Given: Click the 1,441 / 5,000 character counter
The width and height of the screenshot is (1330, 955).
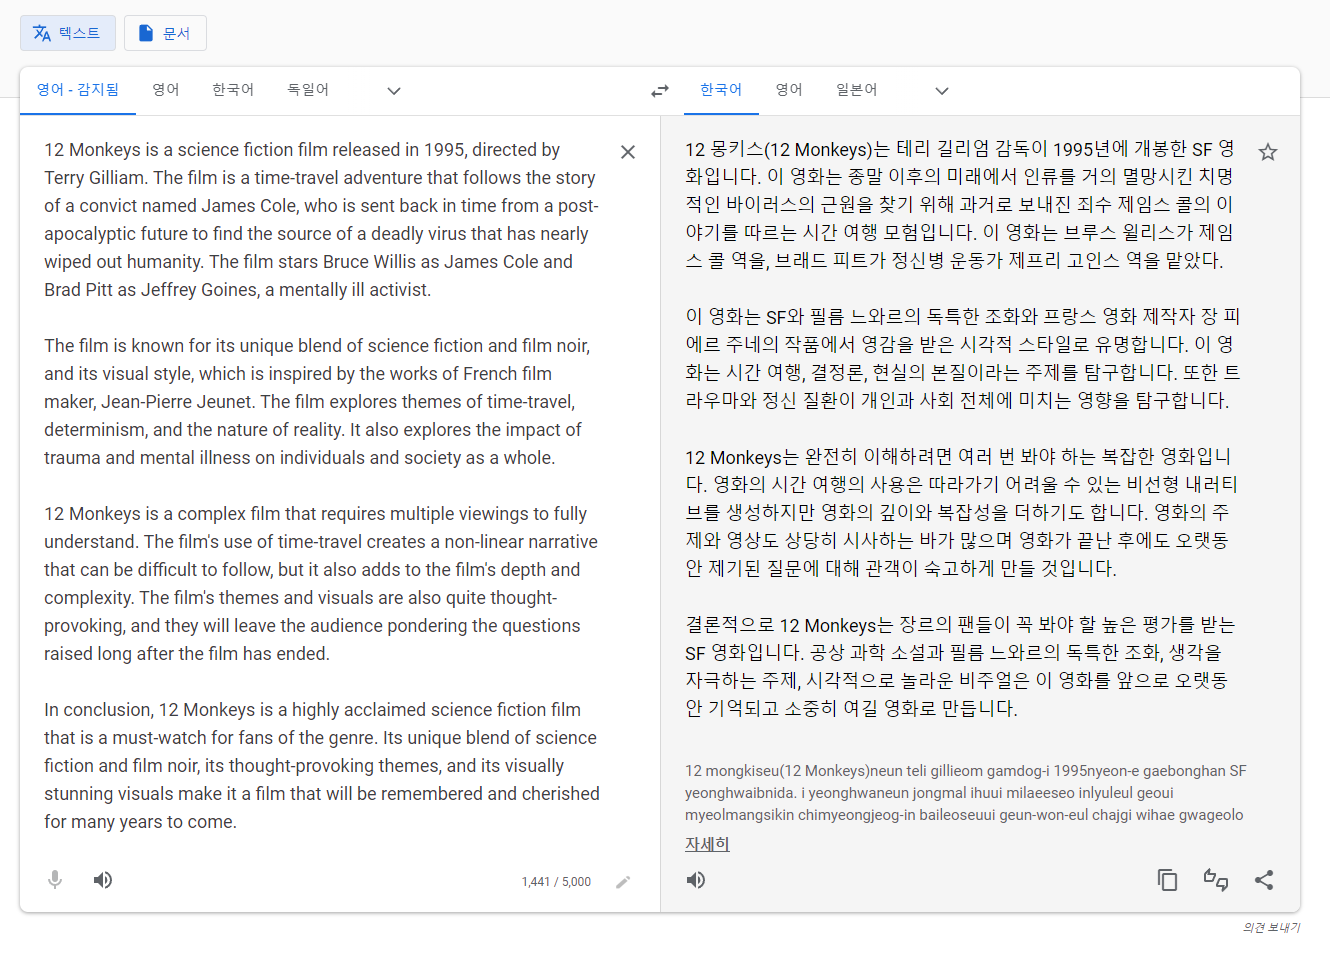Looking at the screenshot, I should 556,882.
